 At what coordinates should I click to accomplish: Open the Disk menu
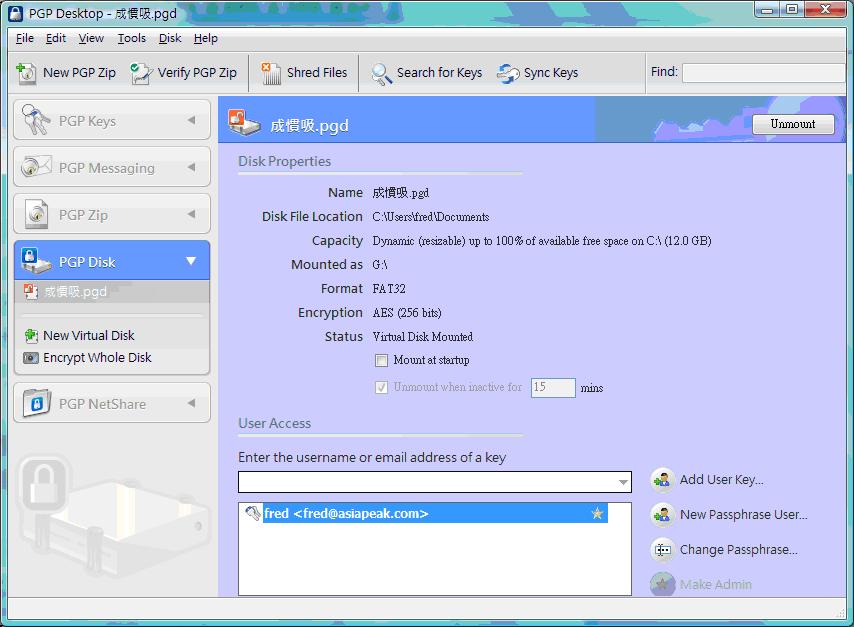(170, 38)
